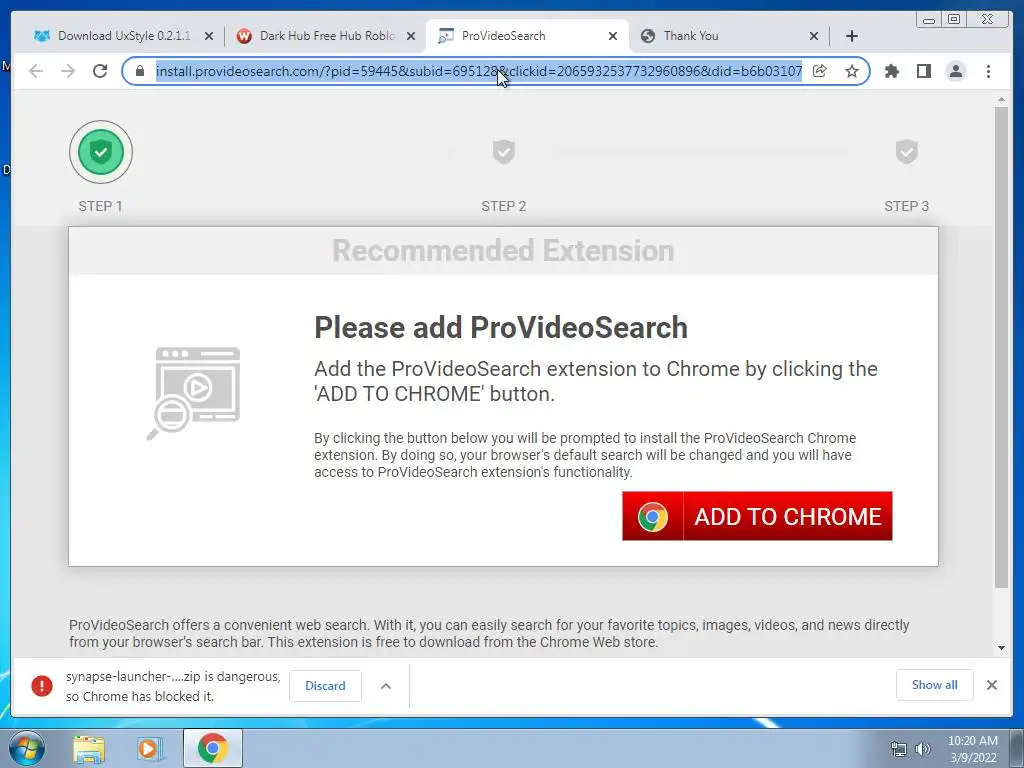
Task: Discard the blocked synapse-launcher download
Action: click(325, 686)
